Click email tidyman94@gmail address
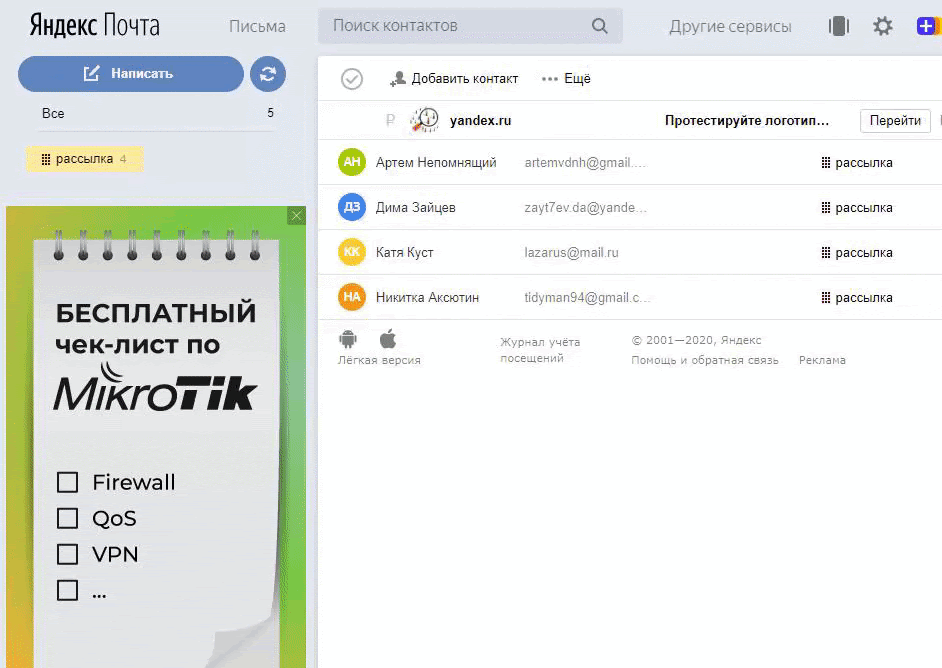The image size is (942, 668). click(587, 298)
